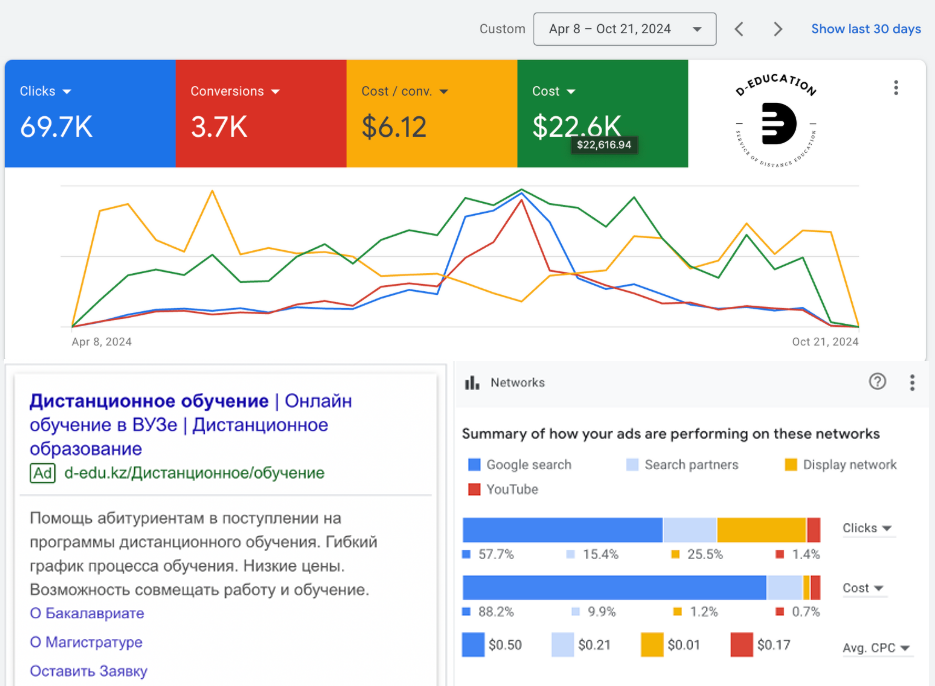Go to previous date range arrow
This screenshot has height=686, width=935.
739,29
